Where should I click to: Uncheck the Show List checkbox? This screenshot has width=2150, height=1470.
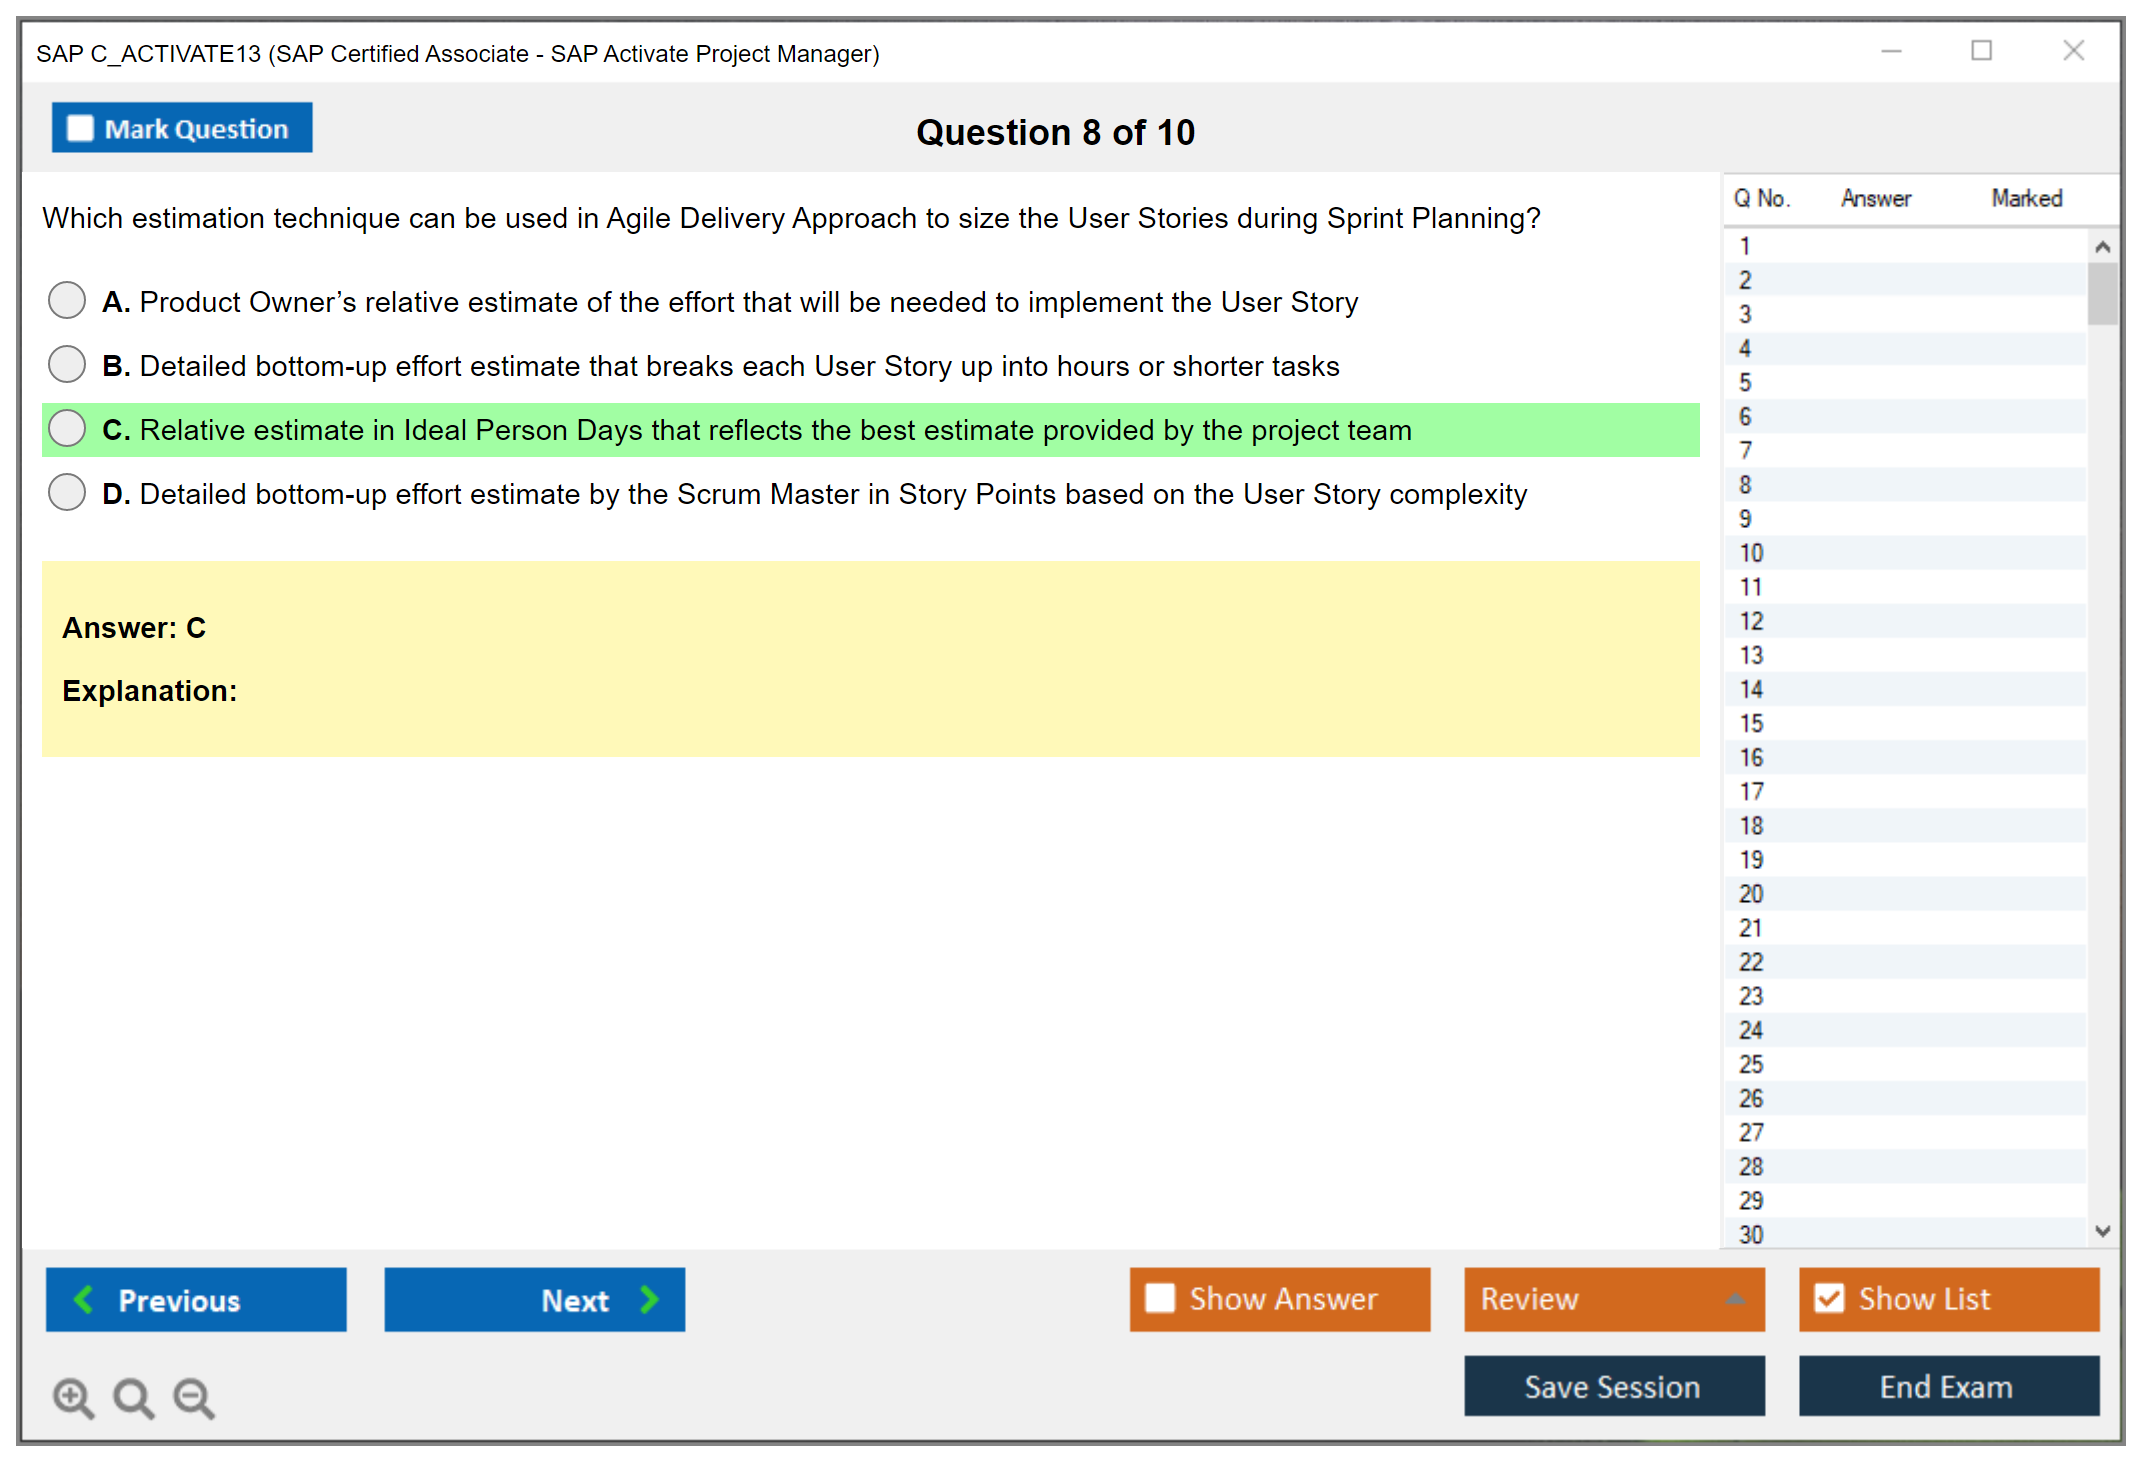(1829, 1298)
